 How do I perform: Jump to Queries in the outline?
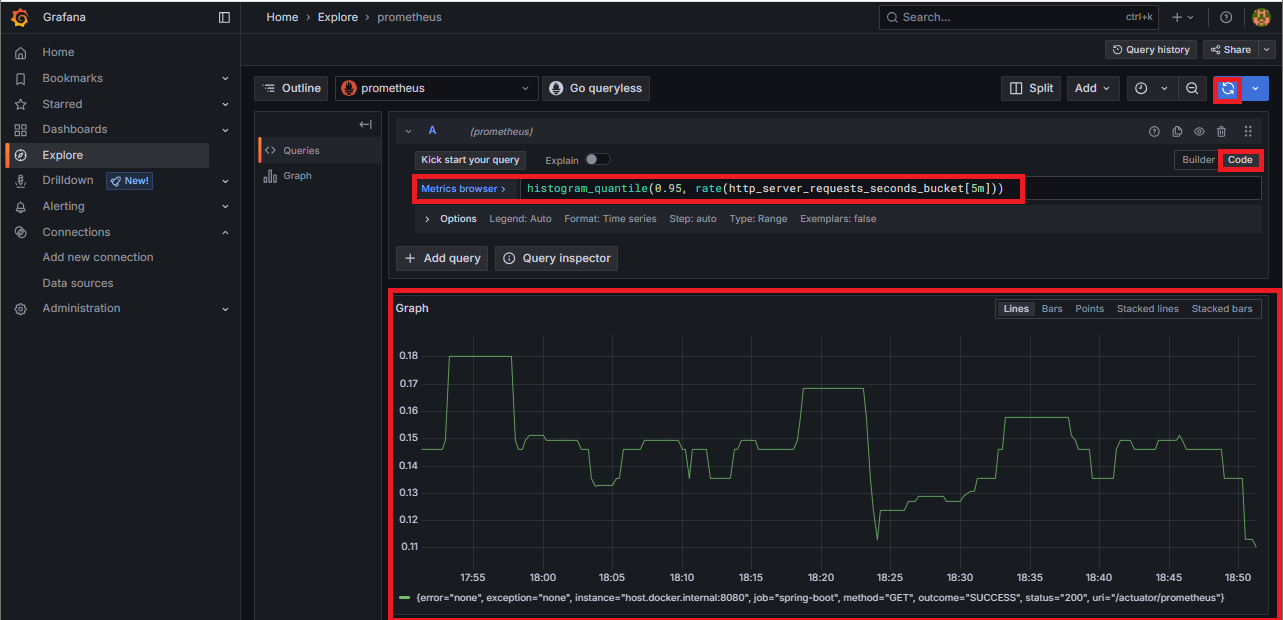[x=320, y=150]
